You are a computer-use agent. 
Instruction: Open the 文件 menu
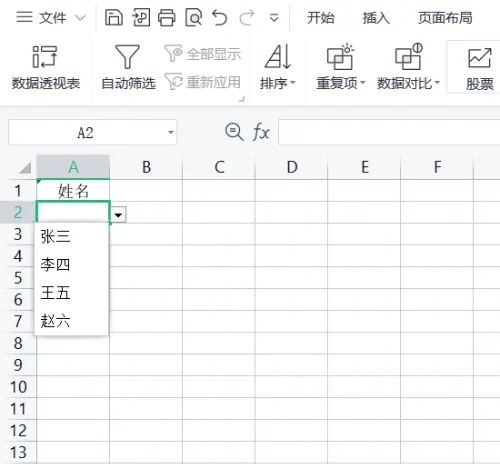(x=51, y=17)
